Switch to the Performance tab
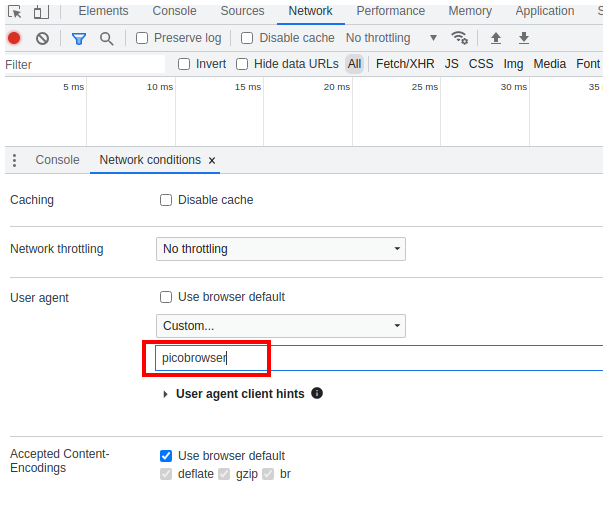 (390, 11)
